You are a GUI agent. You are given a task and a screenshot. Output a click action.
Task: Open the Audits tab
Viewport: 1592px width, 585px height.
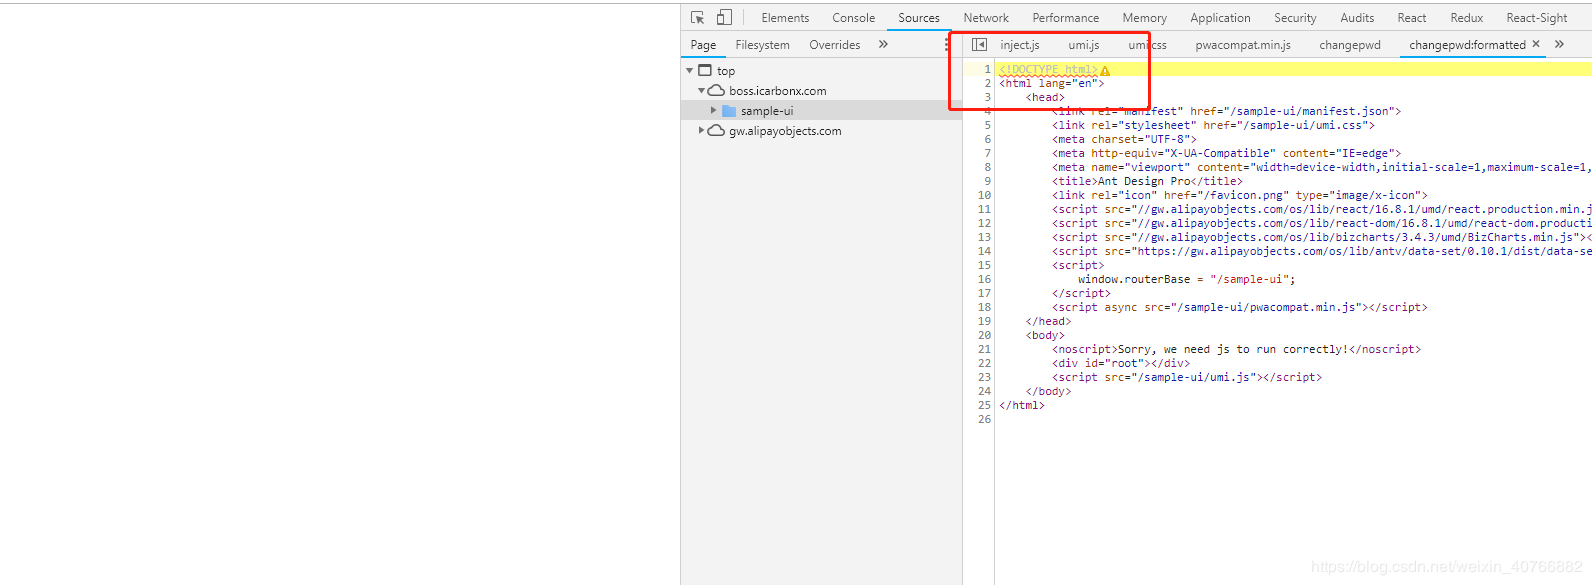1357,18
